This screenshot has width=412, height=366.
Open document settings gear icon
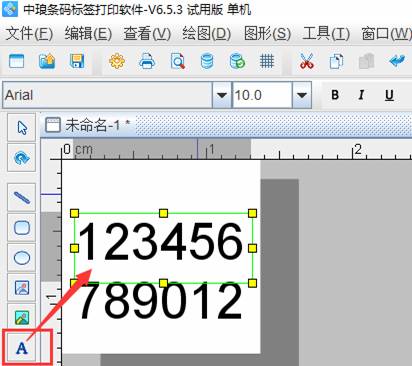(117, 61)
